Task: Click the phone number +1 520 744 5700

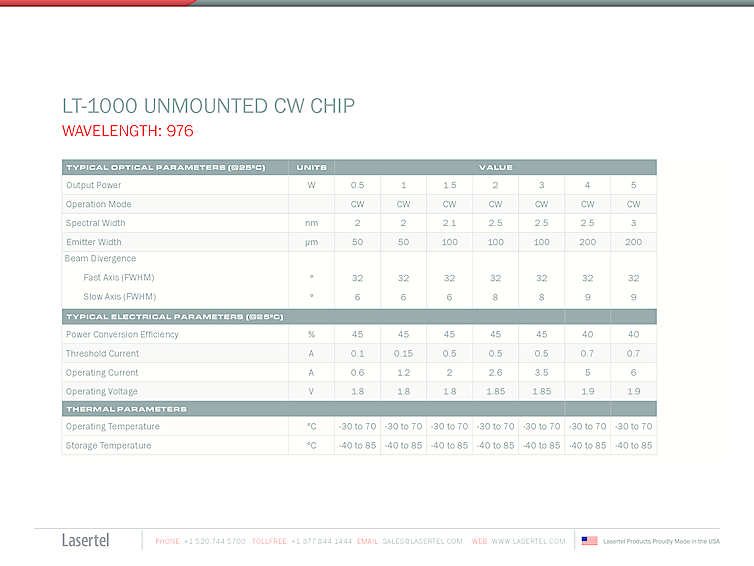Action: pyautogui.click(x=214, y=541)
